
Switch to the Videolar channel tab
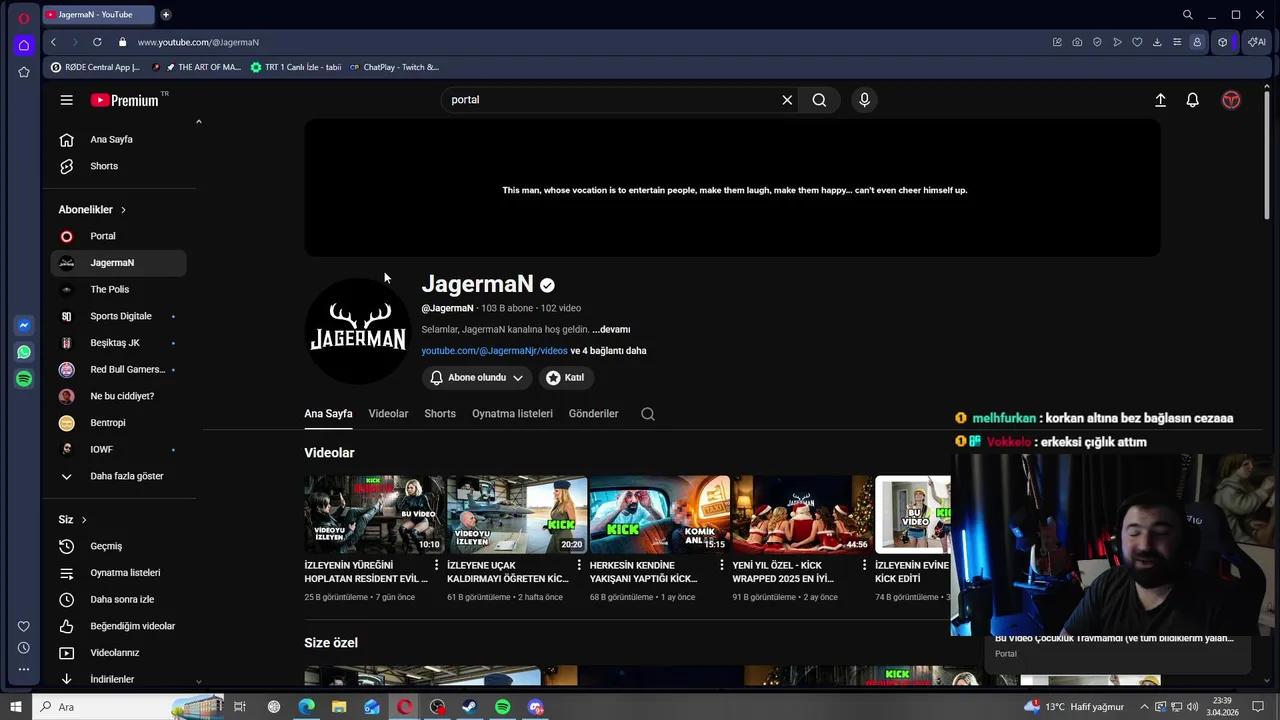(x=388, y=413)
